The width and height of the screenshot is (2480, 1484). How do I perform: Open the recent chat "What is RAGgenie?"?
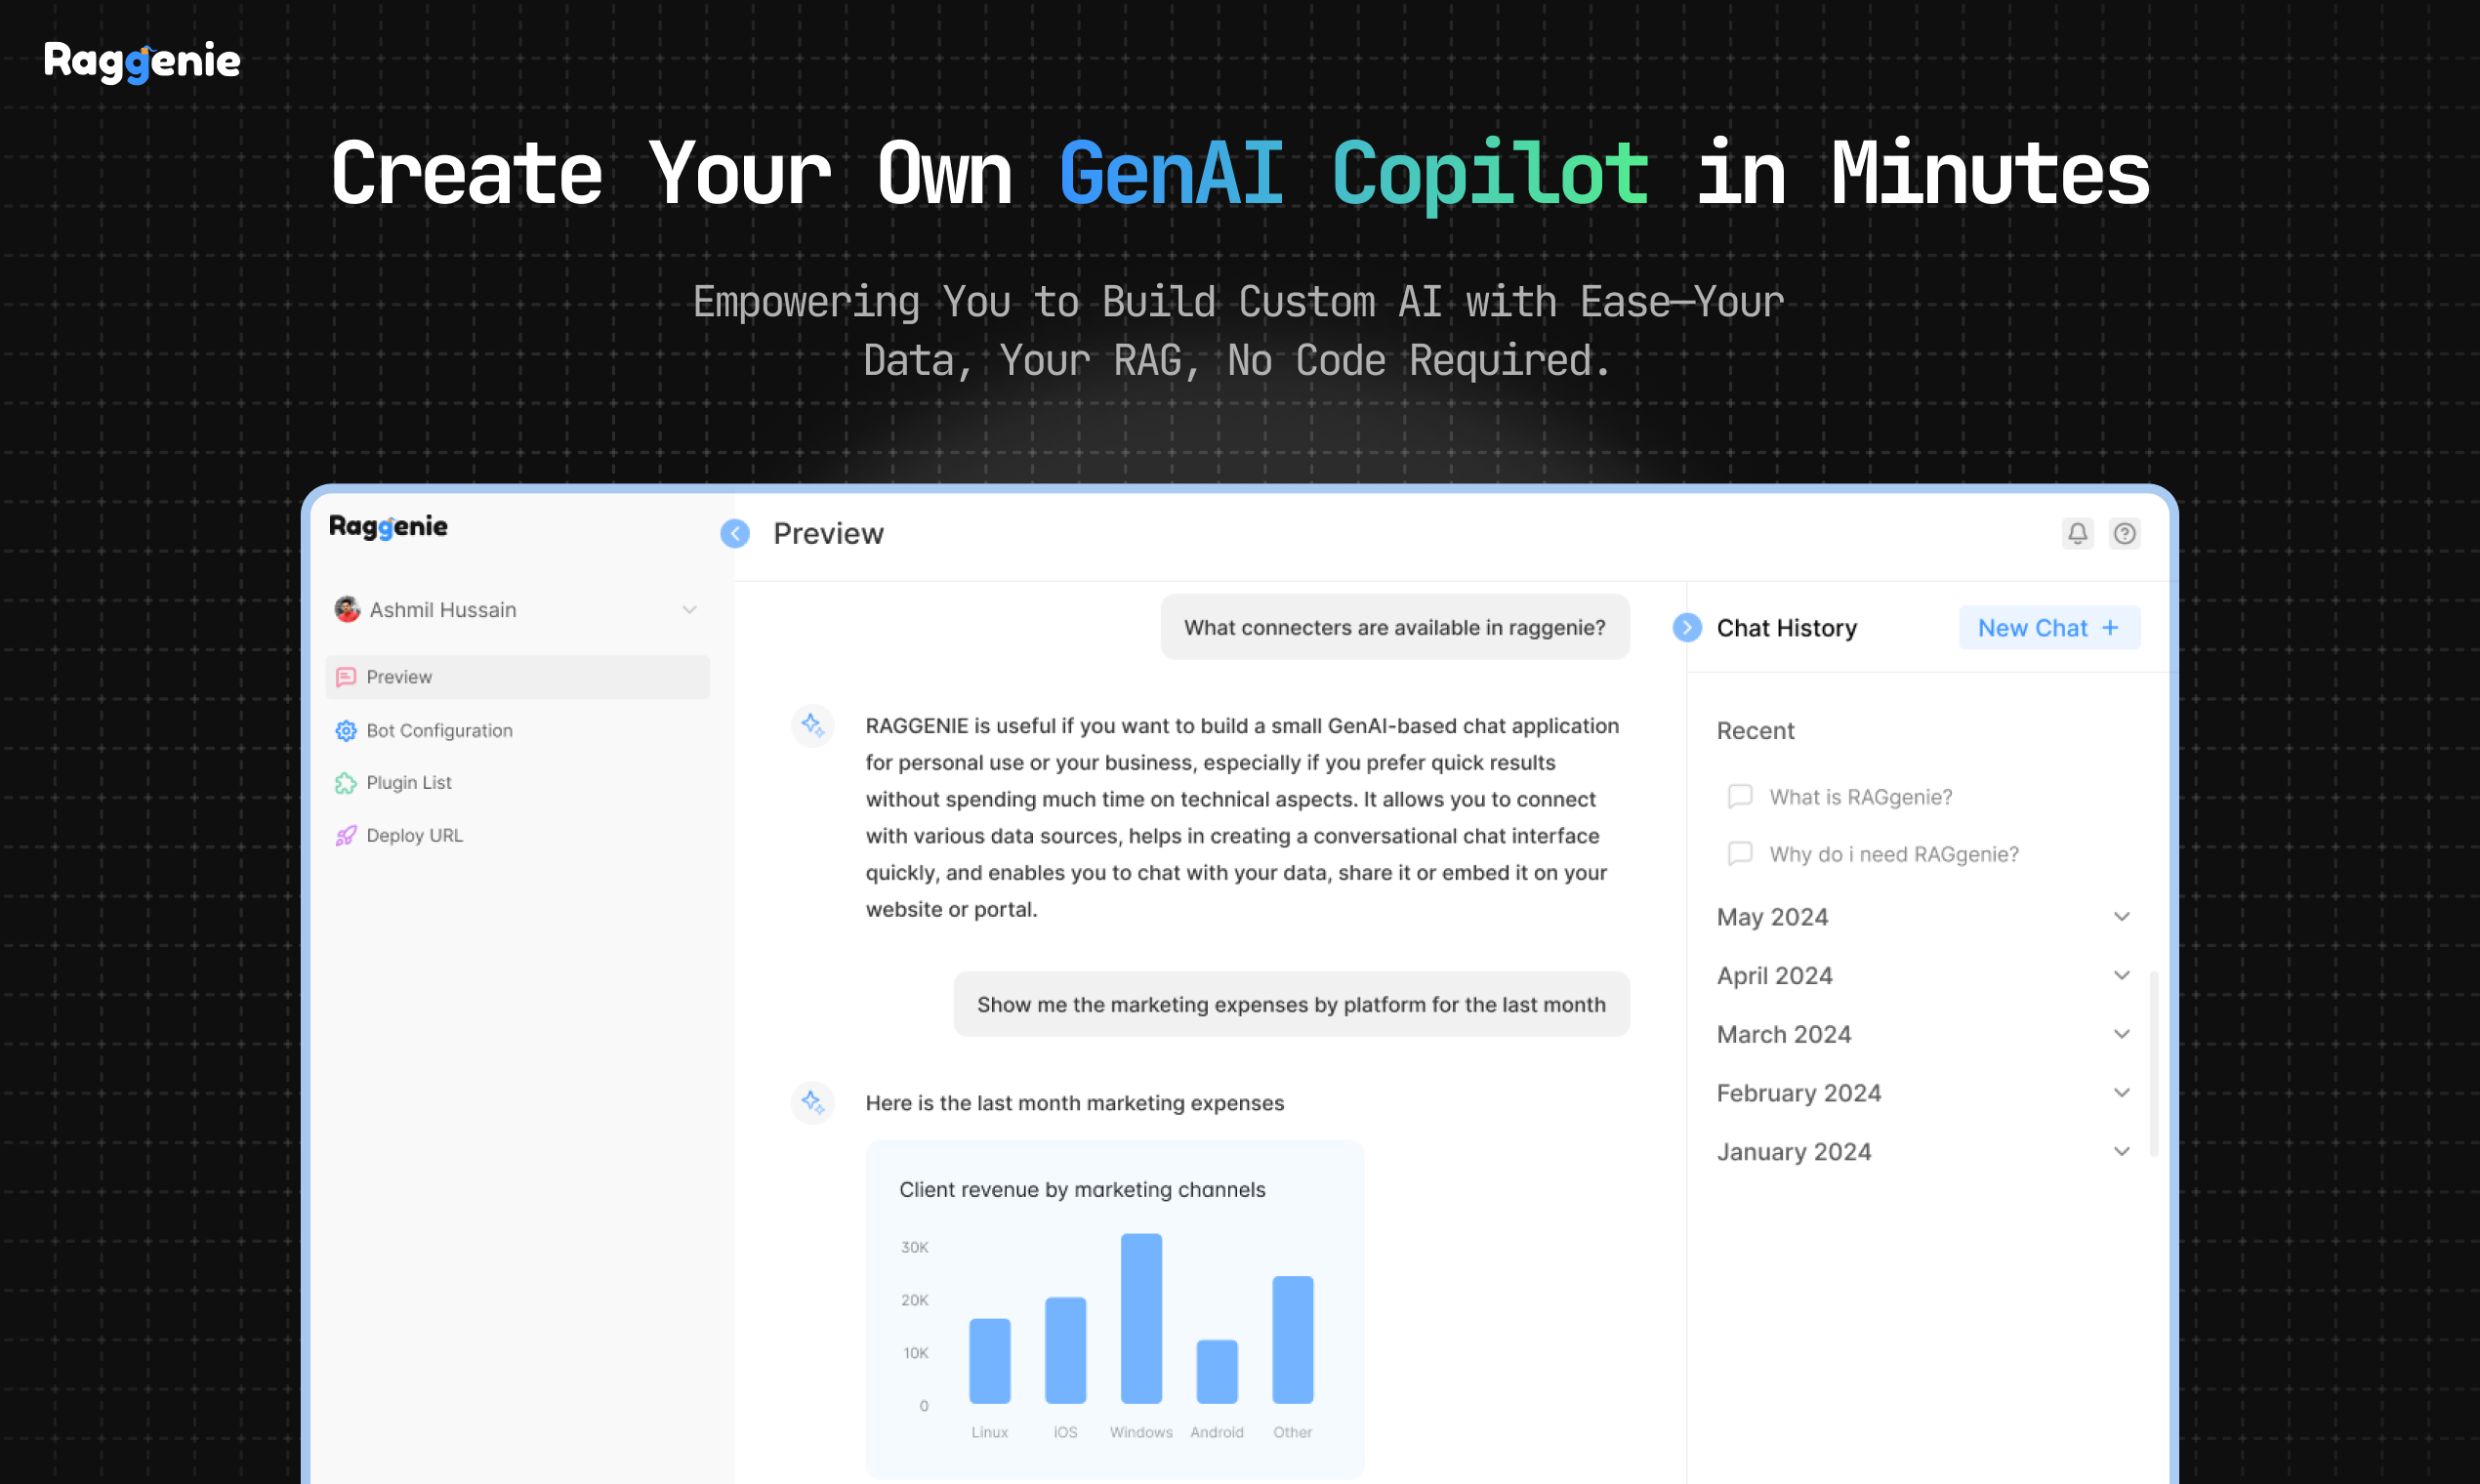pyautogui.click(x=1860, y=797)
